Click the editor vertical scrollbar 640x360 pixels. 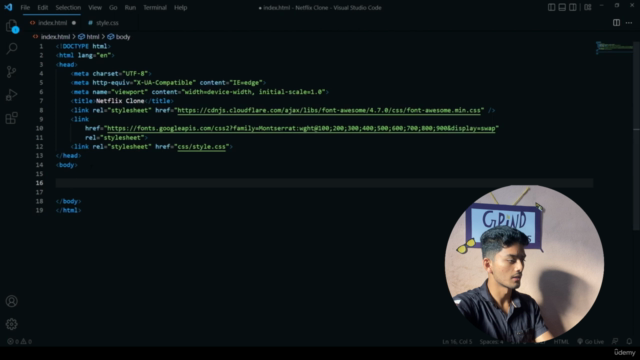point(636,135)
